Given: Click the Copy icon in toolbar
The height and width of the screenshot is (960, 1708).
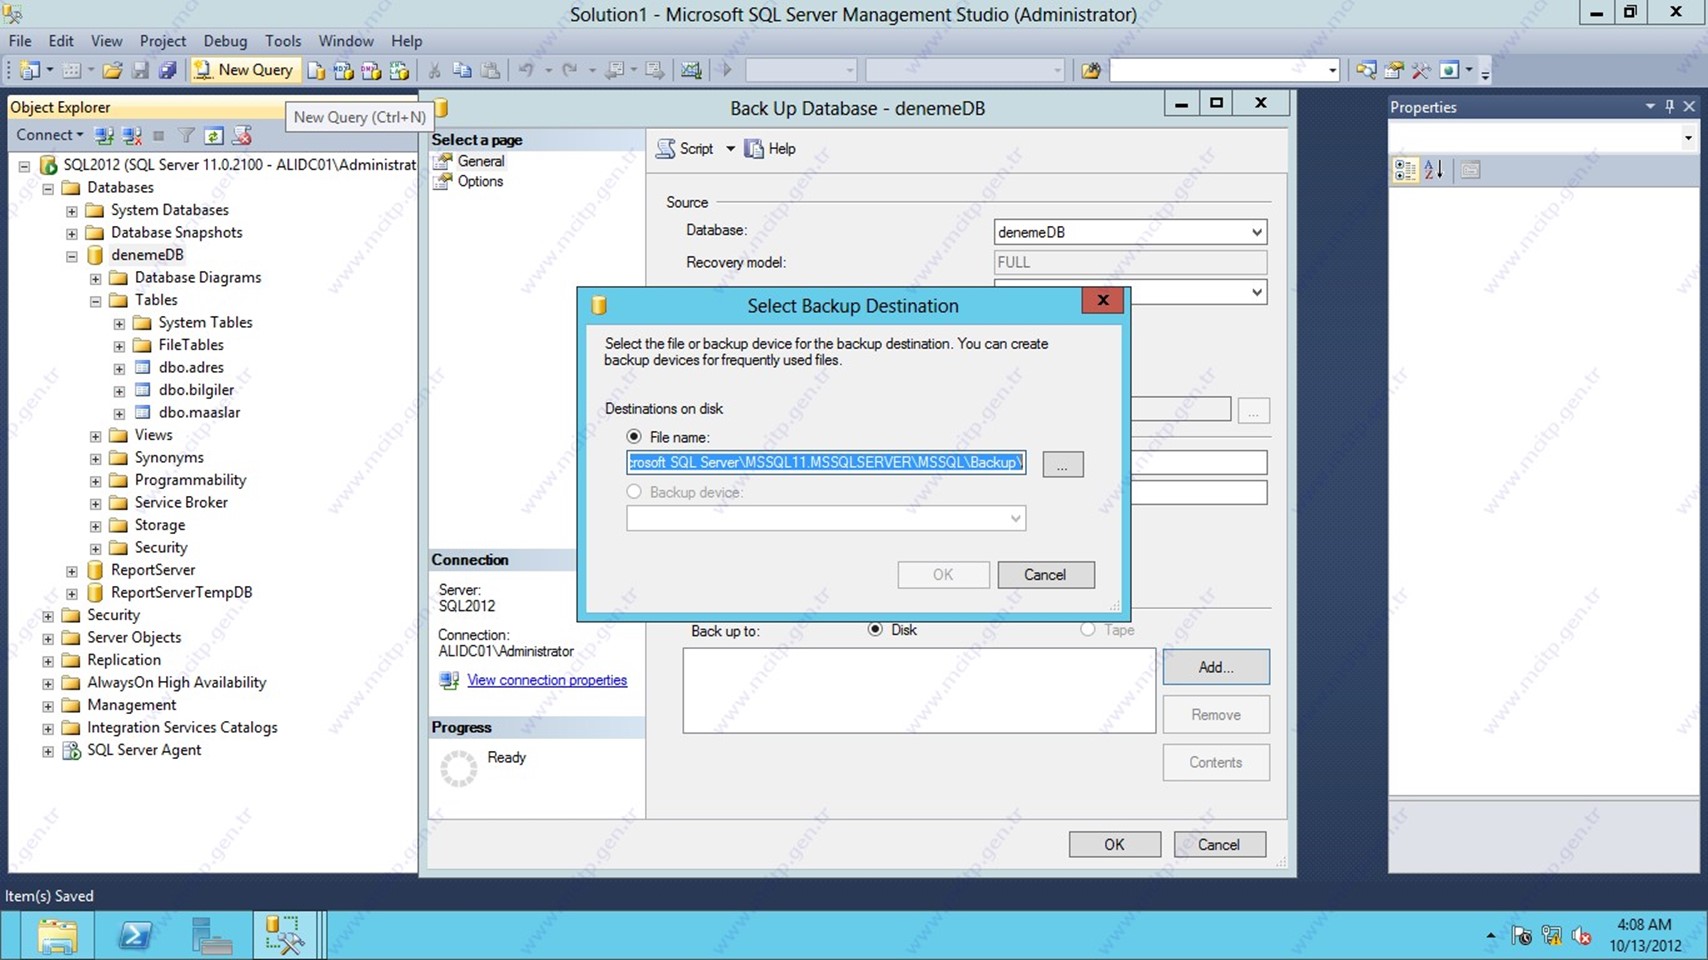Looking at the screenshot, I should click(x=462, y=70).
